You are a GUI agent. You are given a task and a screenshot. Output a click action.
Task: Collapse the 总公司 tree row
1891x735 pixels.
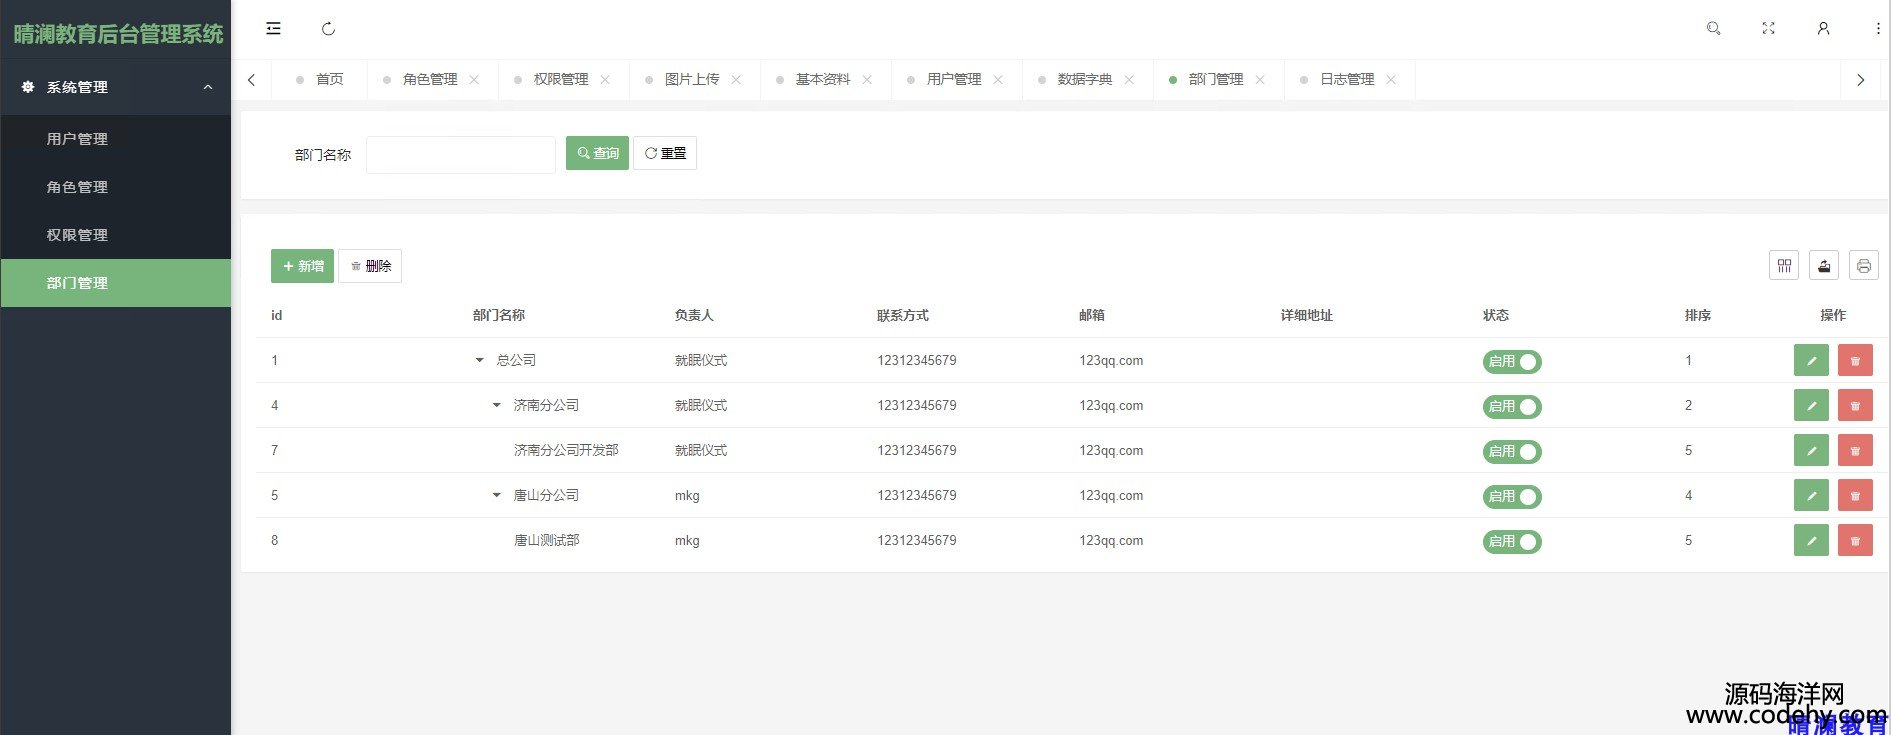[479, 360]
